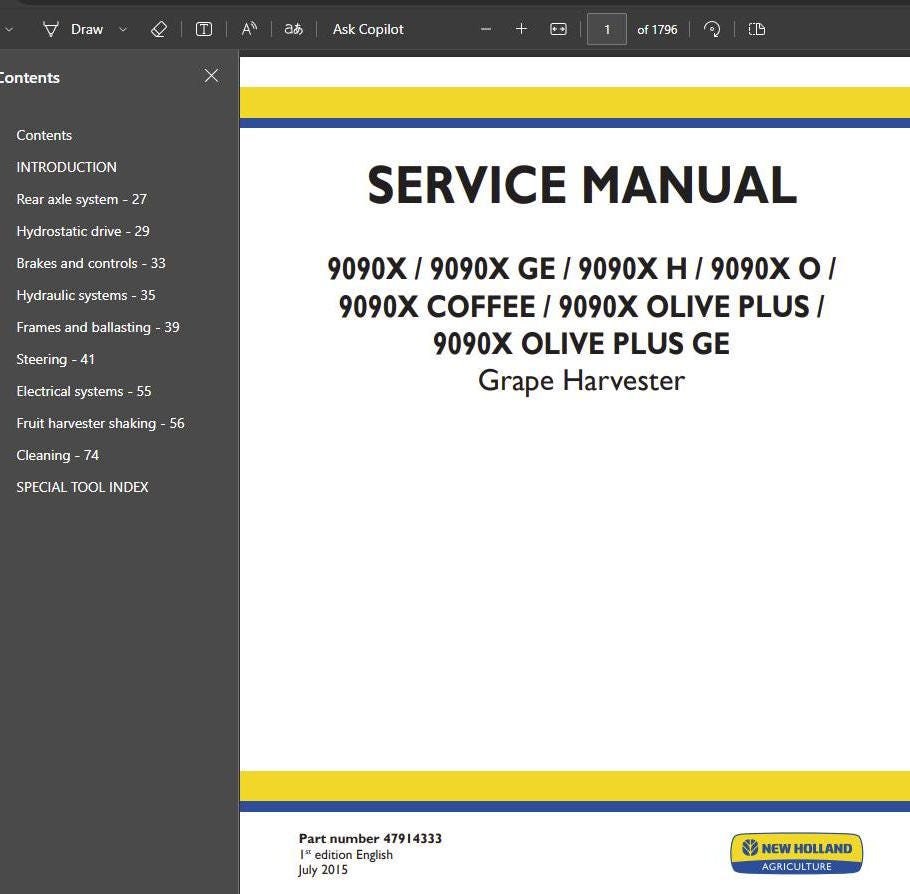Image resolution: width=910 pixels, height=894 pixels.
Task: Open Rear axle system - 27 bookmark
Action: pyautogui.click(x=81, y=199)
